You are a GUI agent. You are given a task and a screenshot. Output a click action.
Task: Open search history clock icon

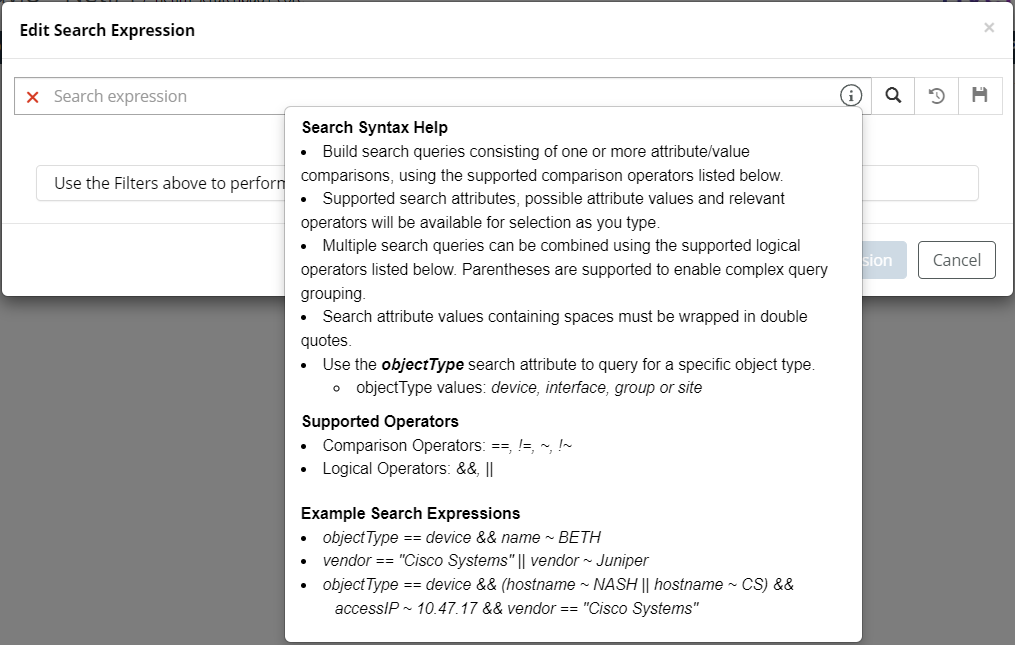pos(937,96)
